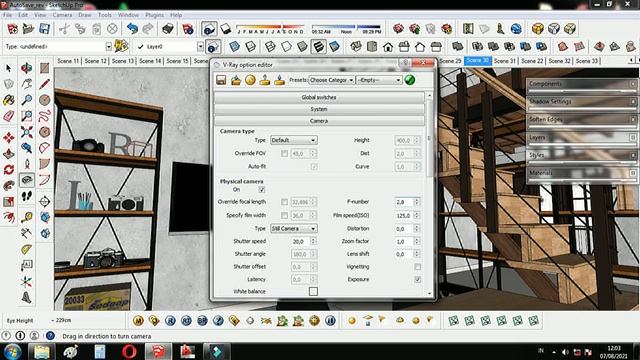This screenshot has height=360, width=640.
Task: Expand the Layers tray panel
Action: point(582,138)
